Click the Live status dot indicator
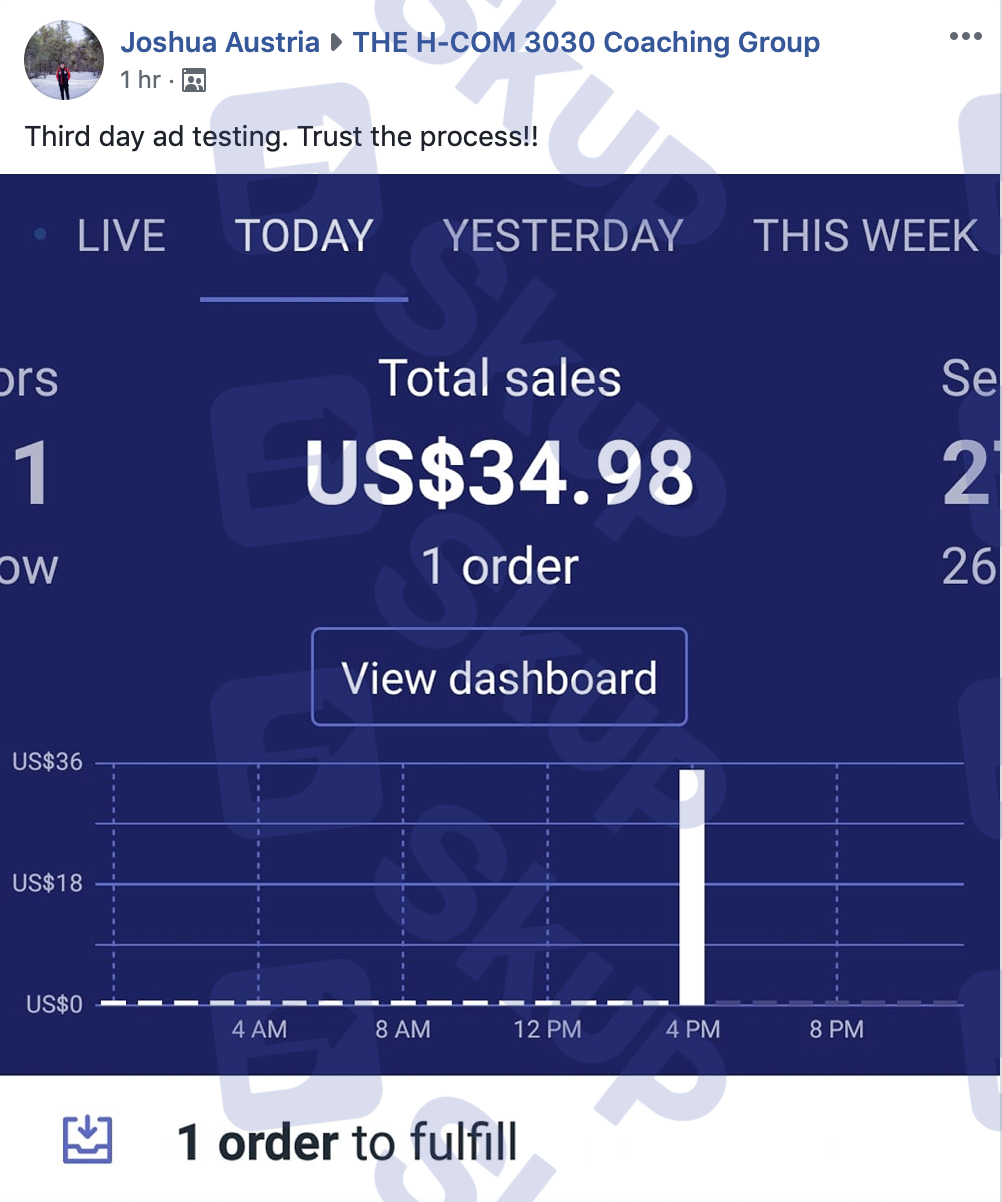The height and width of the screenshot is (1202, 1002). coord(40,235)
